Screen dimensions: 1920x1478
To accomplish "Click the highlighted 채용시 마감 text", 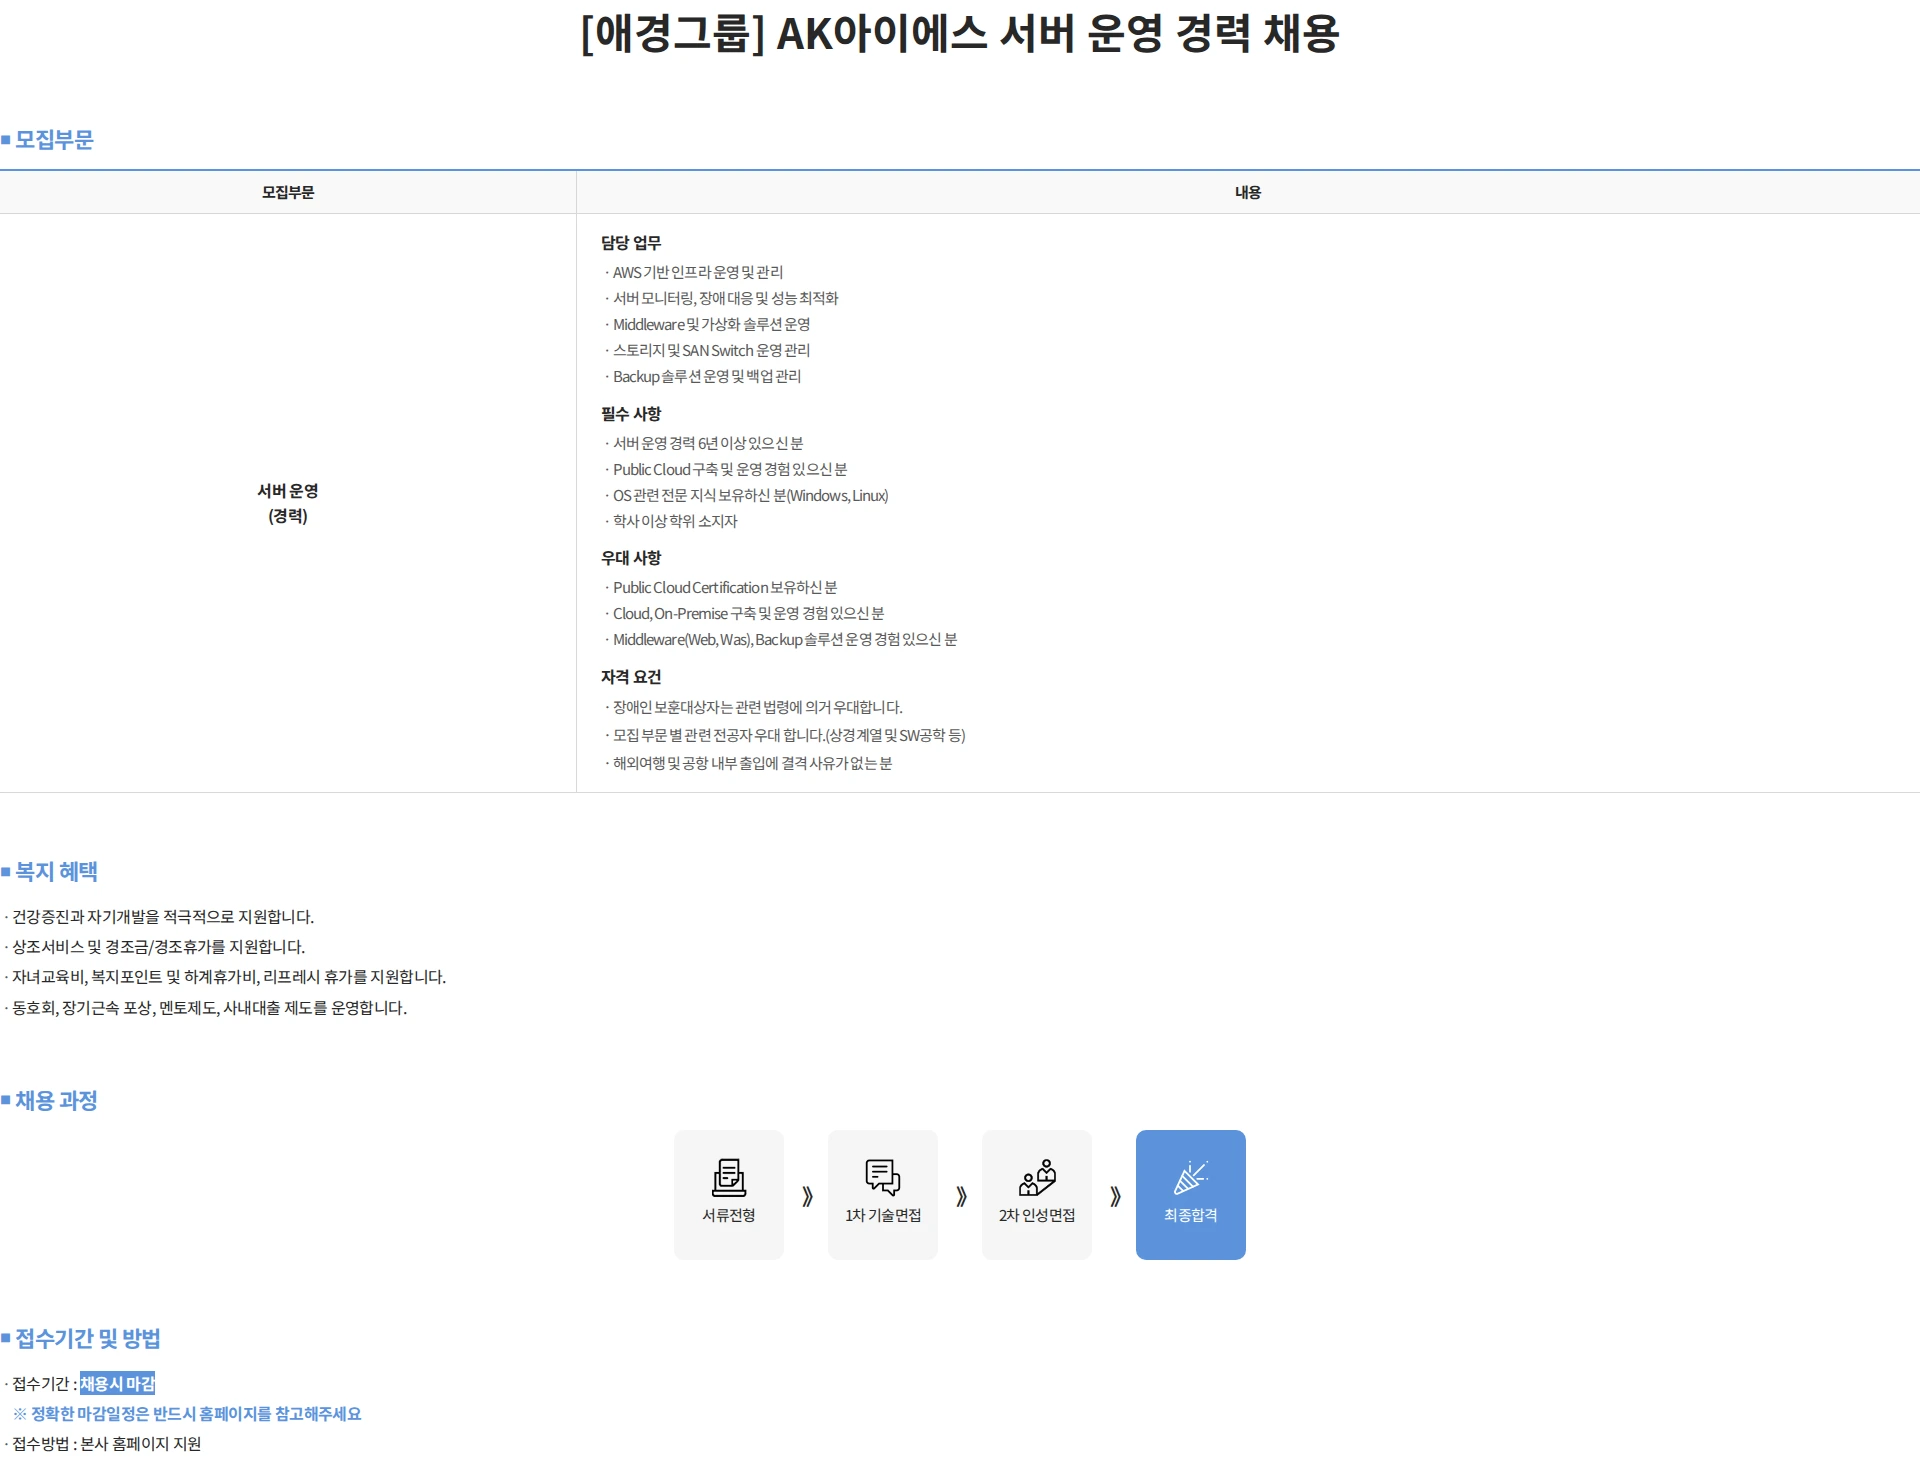I will pyautogui.click(x=118, y=1384).
